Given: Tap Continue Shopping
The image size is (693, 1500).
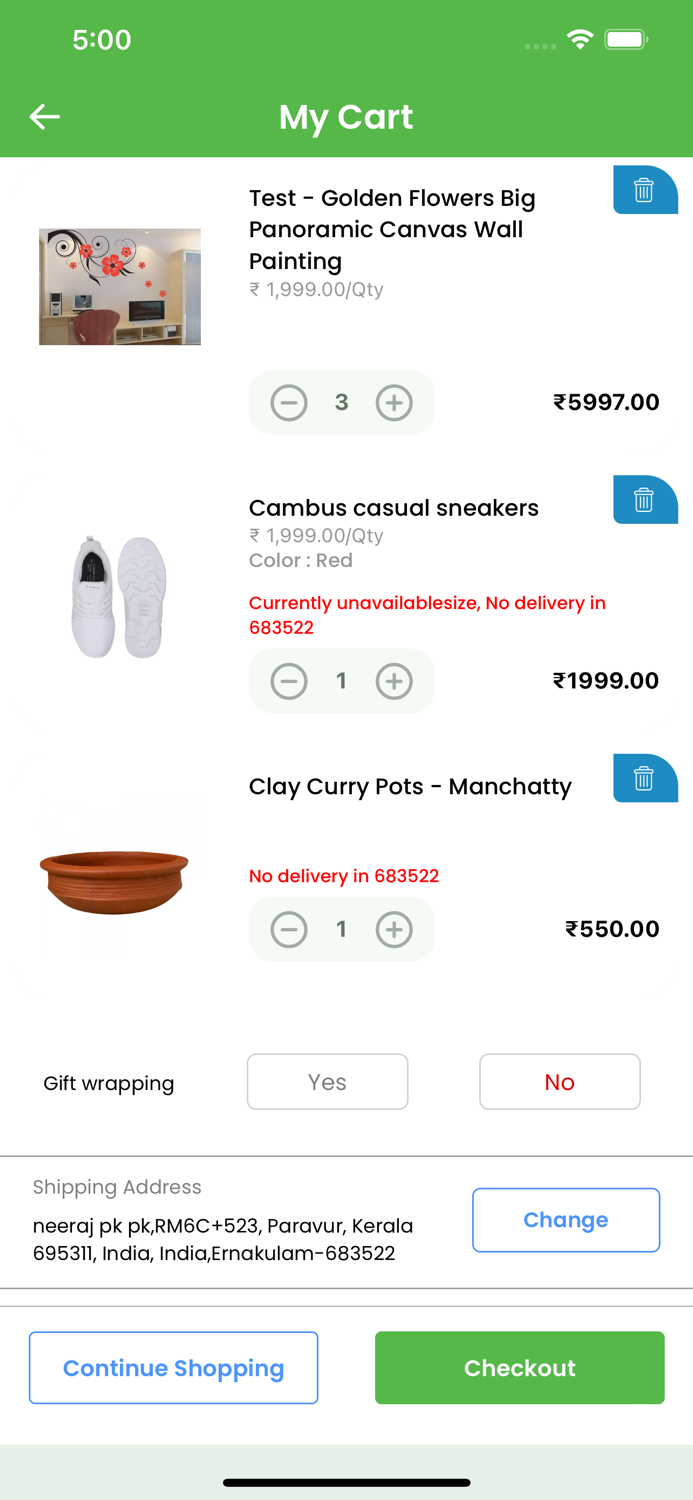Looking at the screenshot, I should [x=173, y=1367].
